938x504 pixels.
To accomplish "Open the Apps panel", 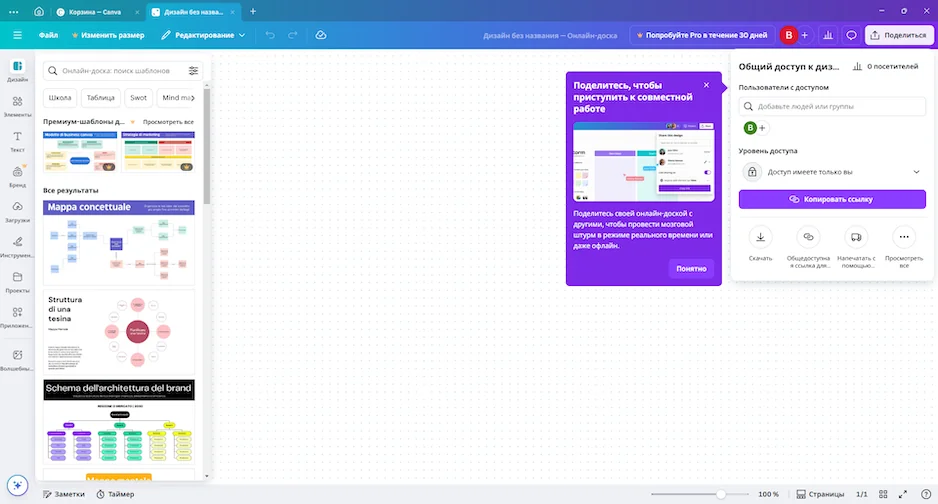I will point(17,317).
